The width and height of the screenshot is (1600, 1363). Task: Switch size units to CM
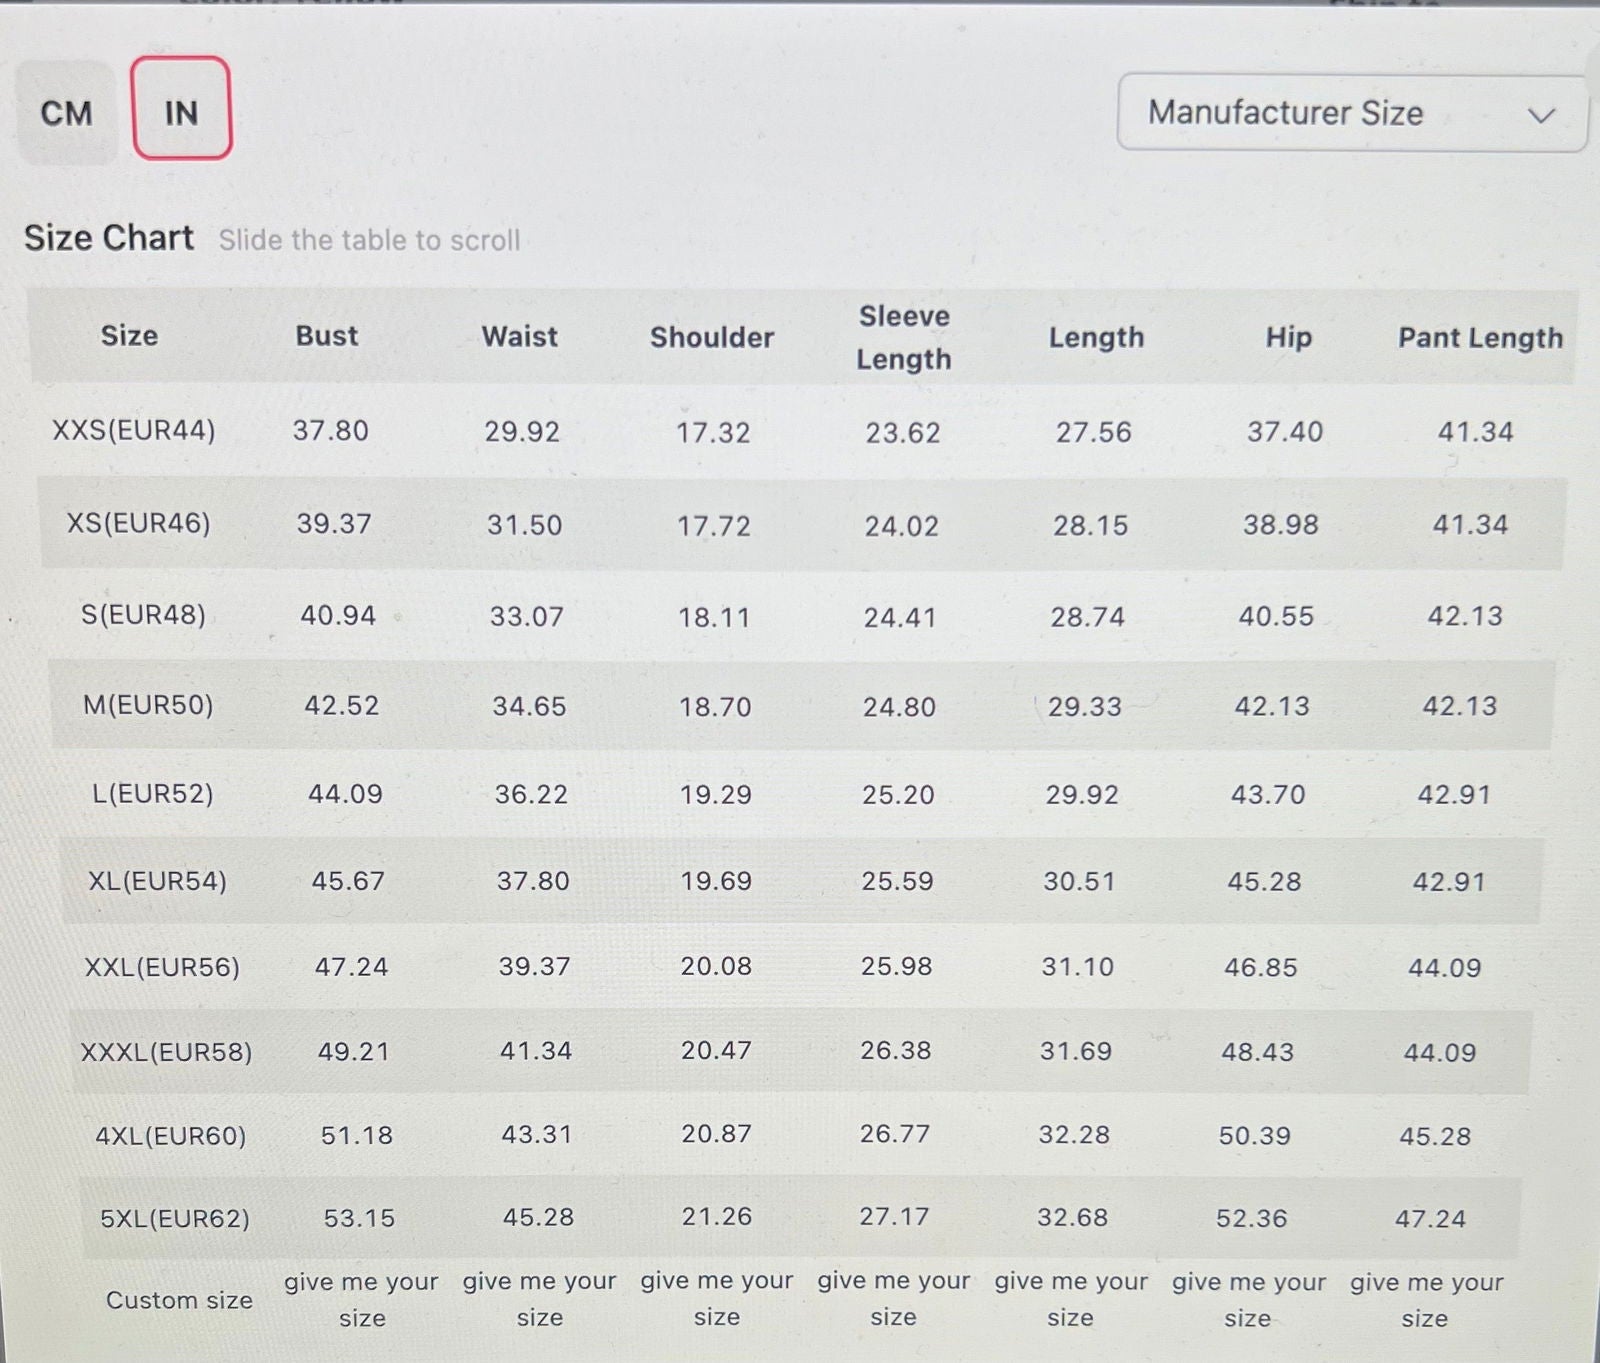(x=67, y=112)
